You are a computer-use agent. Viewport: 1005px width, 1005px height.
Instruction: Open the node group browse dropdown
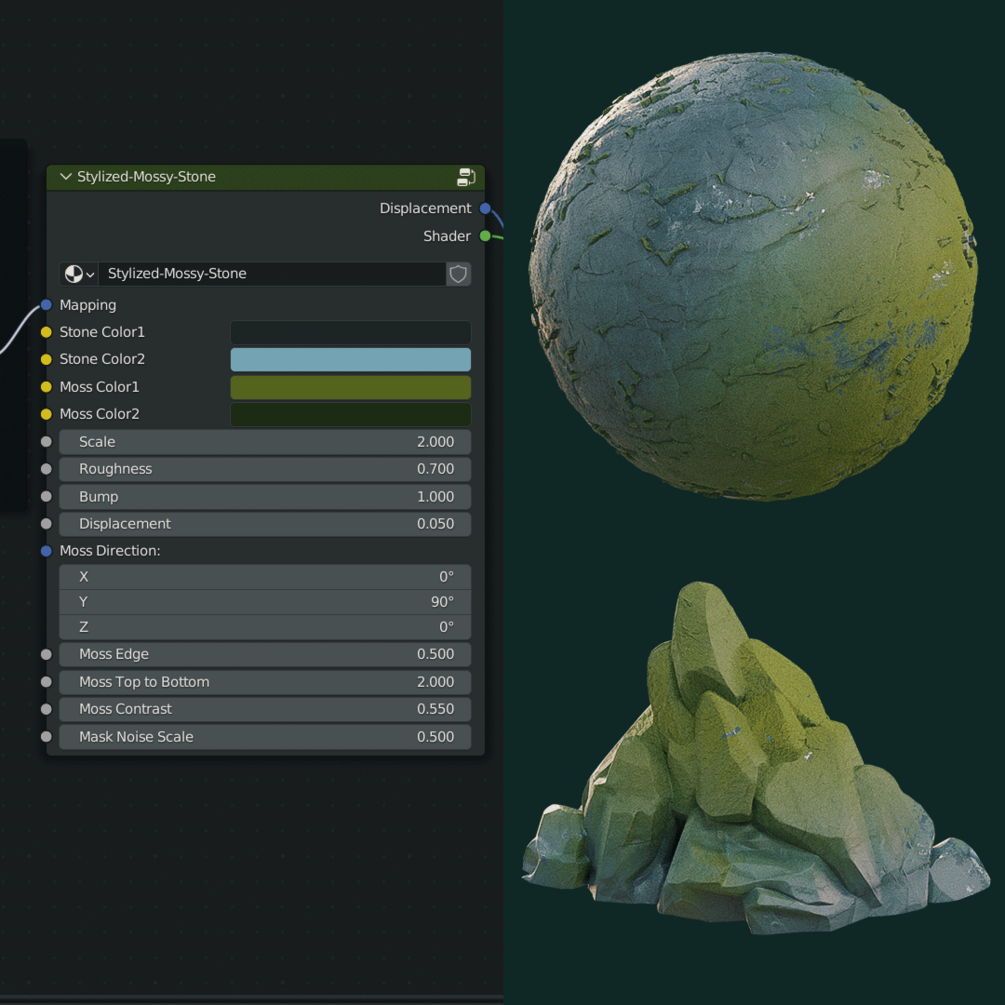point(78,273)
